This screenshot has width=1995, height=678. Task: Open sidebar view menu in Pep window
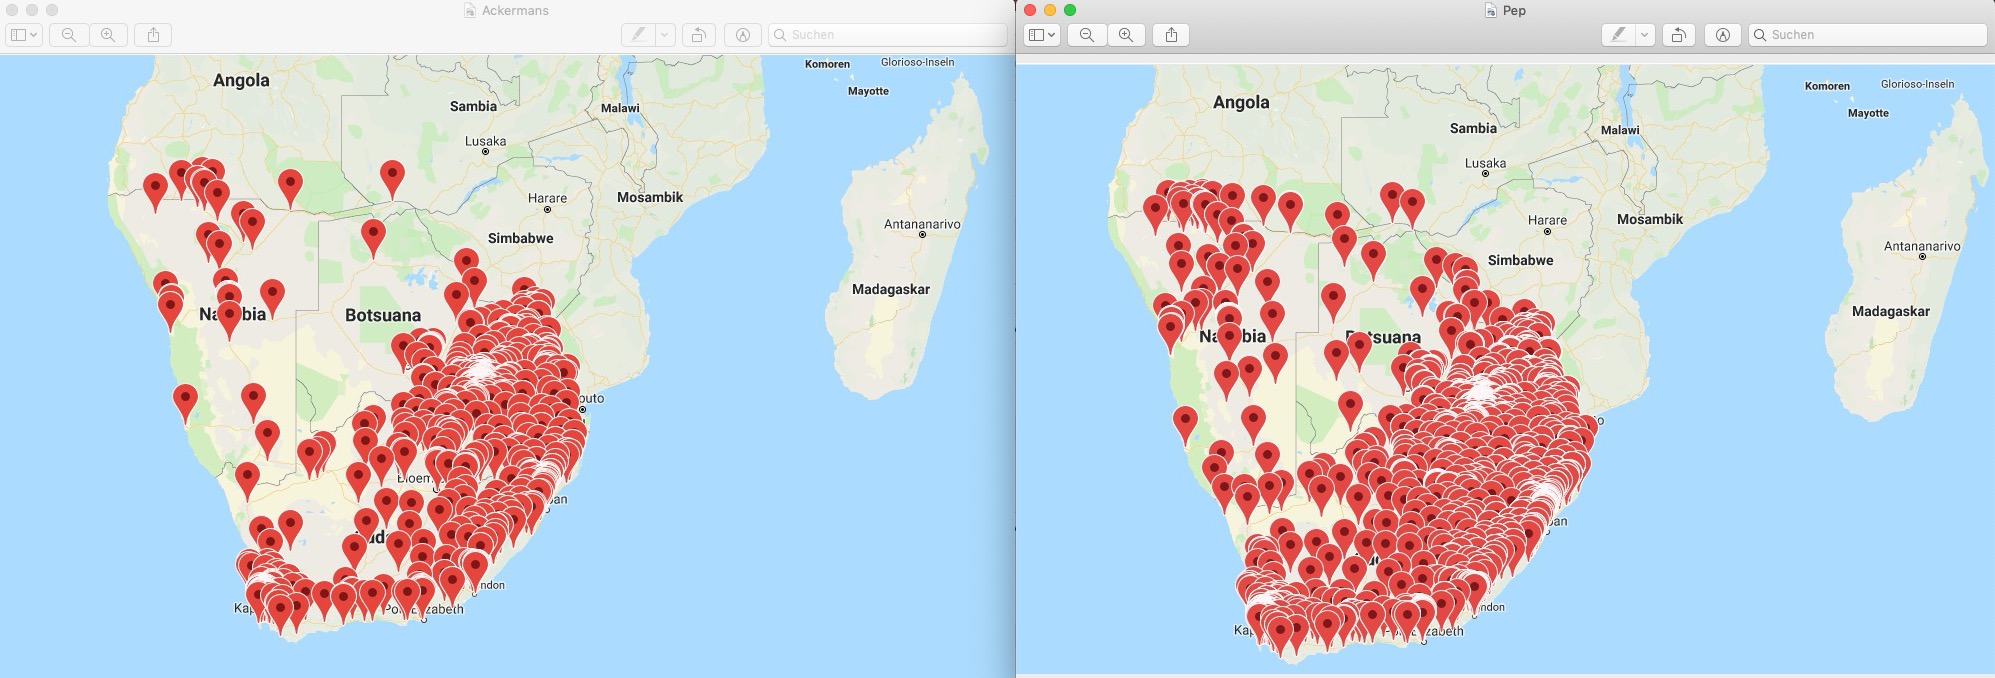click(1042, 35)
